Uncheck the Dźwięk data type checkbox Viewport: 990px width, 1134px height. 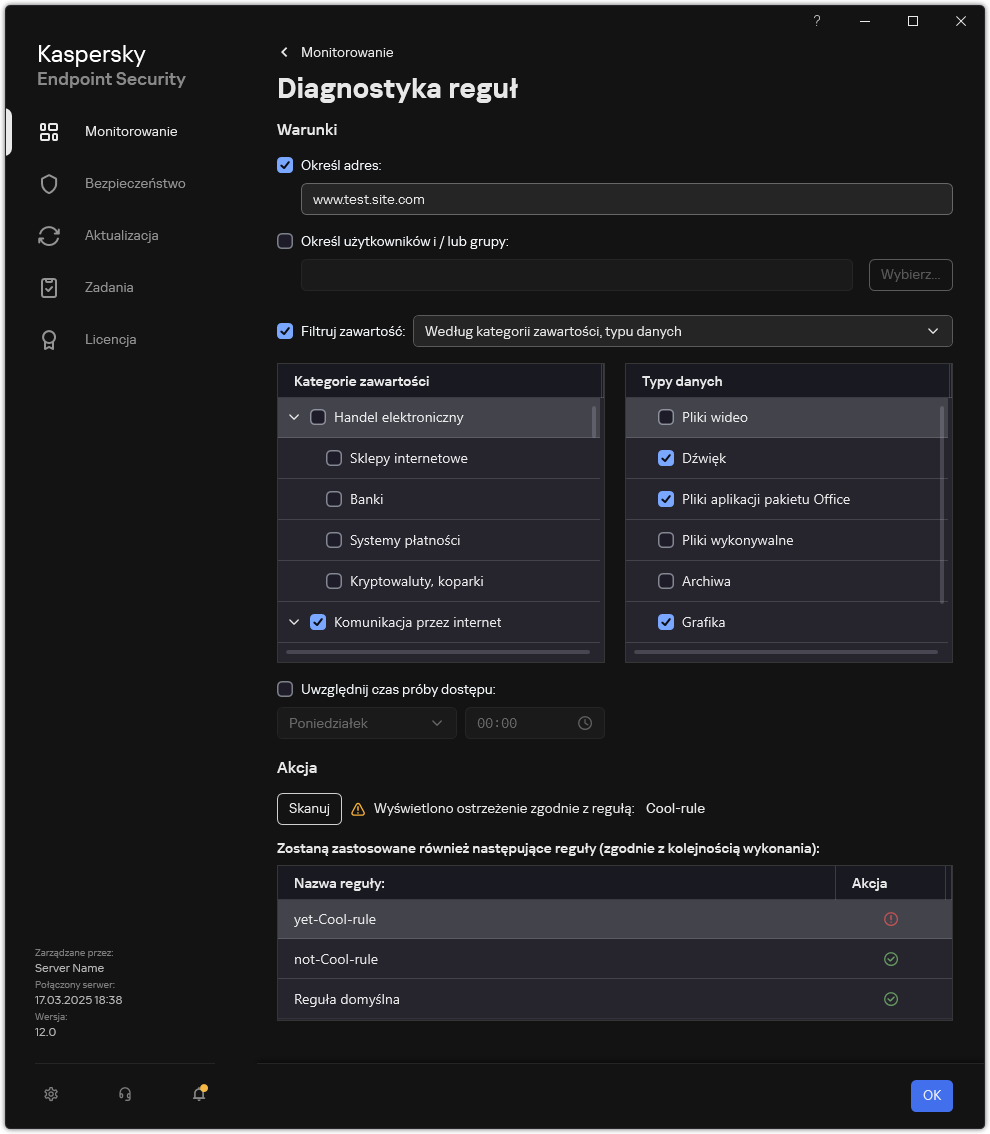pos(666,458)
